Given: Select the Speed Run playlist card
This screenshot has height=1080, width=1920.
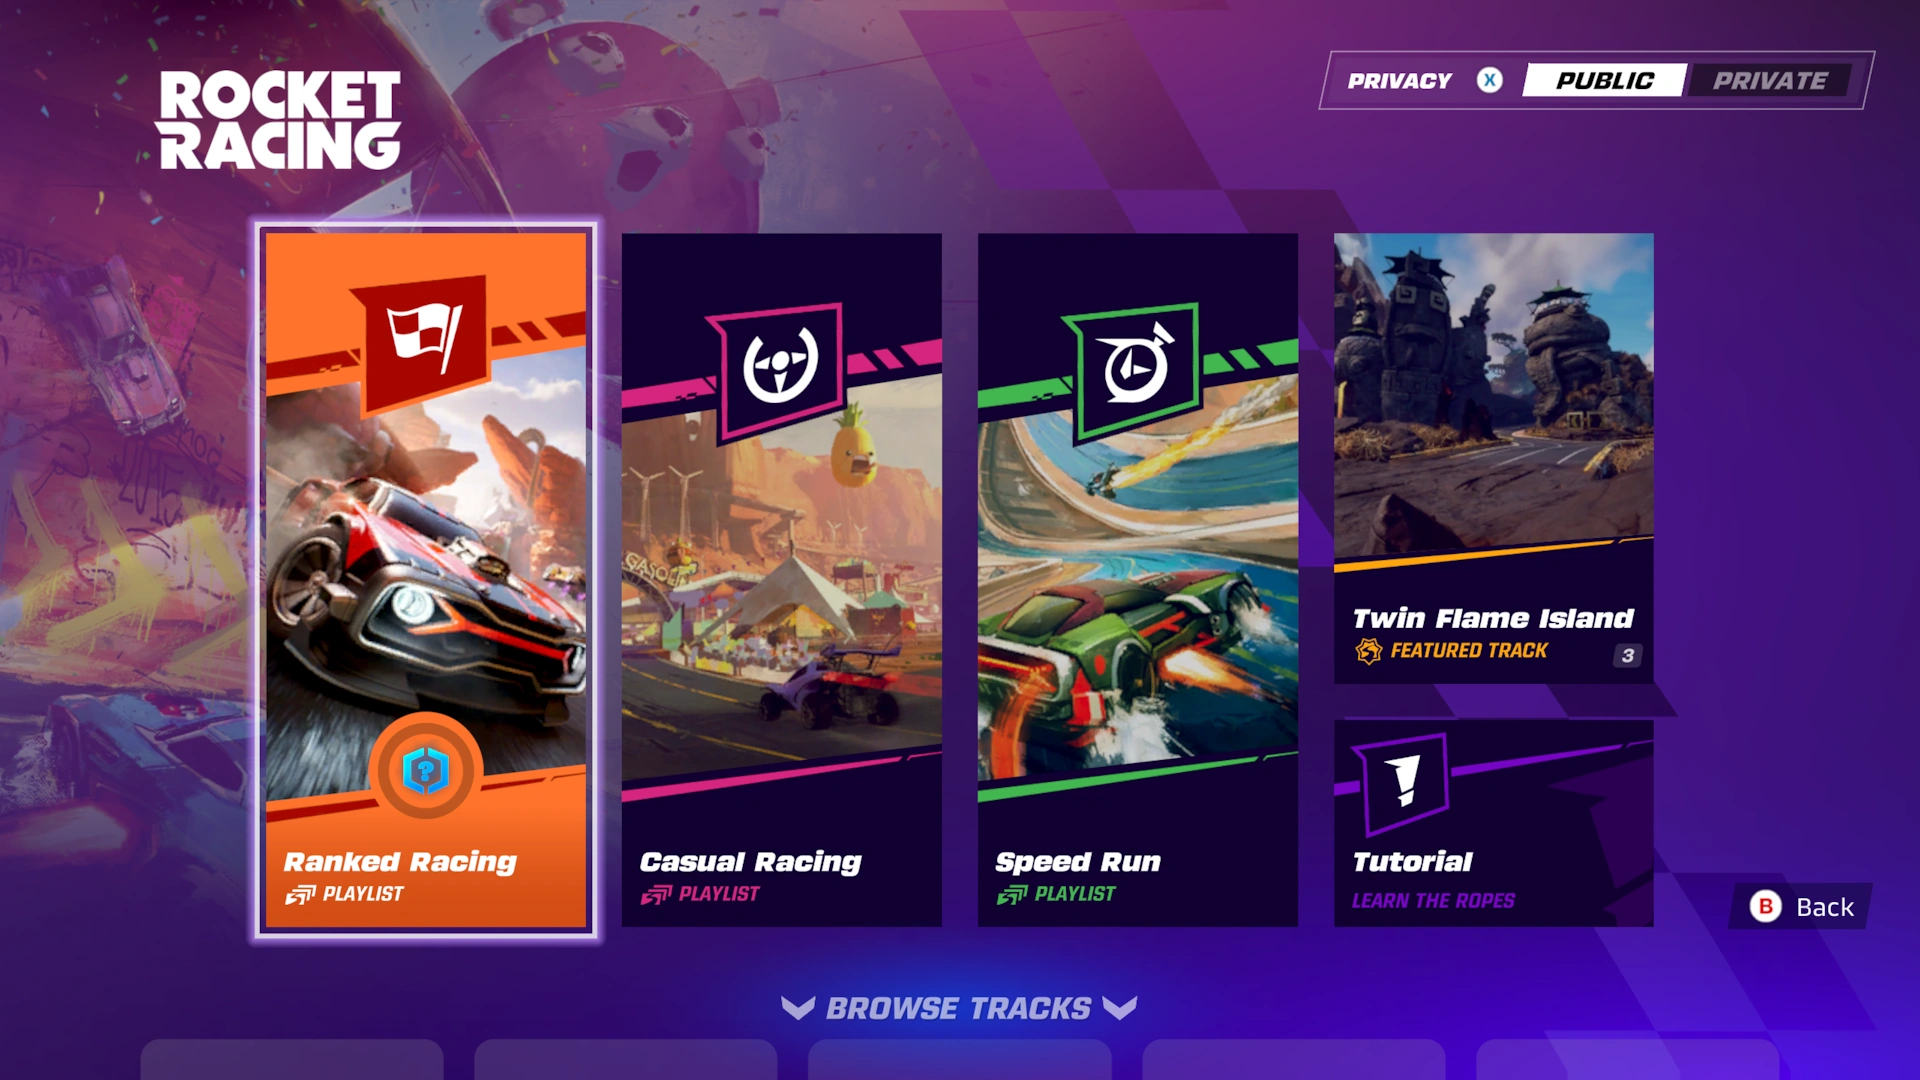Looking at the screenshot, I should [x=1138, y=580].
